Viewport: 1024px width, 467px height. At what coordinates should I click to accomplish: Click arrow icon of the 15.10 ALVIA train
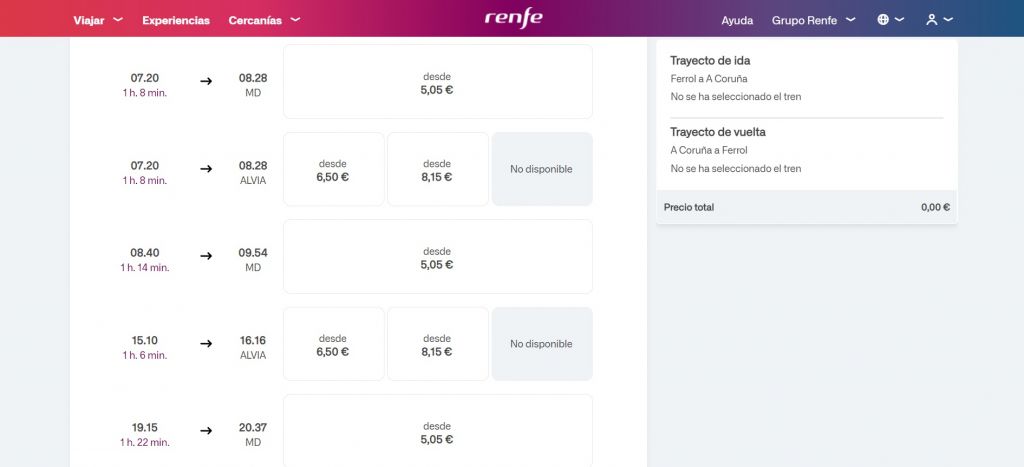point(206,344)
